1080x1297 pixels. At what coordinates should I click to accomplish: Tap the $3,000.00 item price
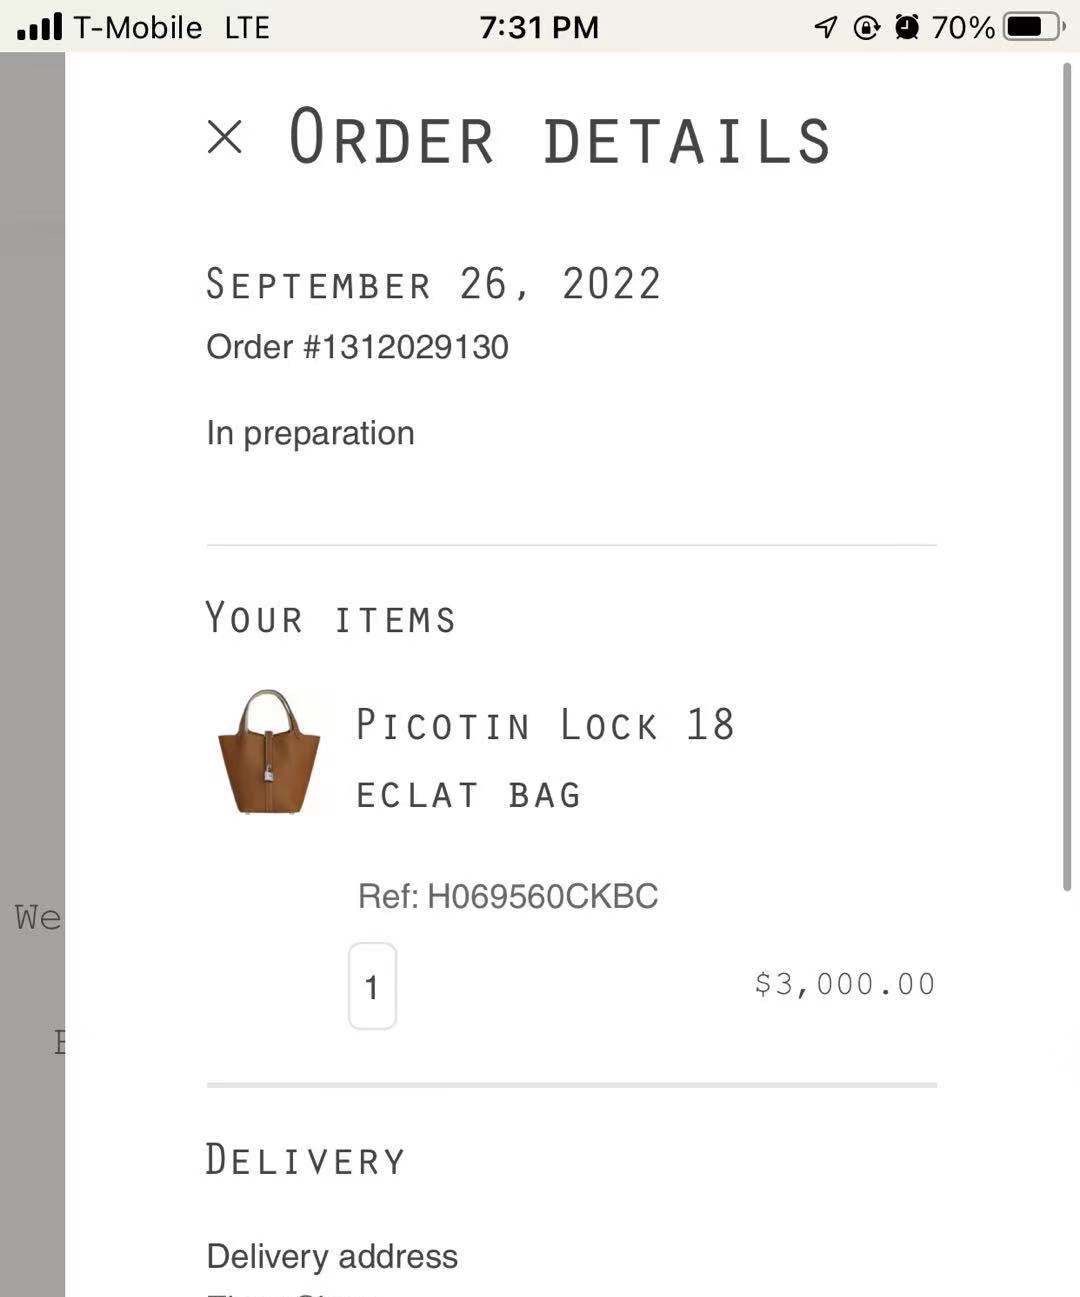click(x=845, y=984)
